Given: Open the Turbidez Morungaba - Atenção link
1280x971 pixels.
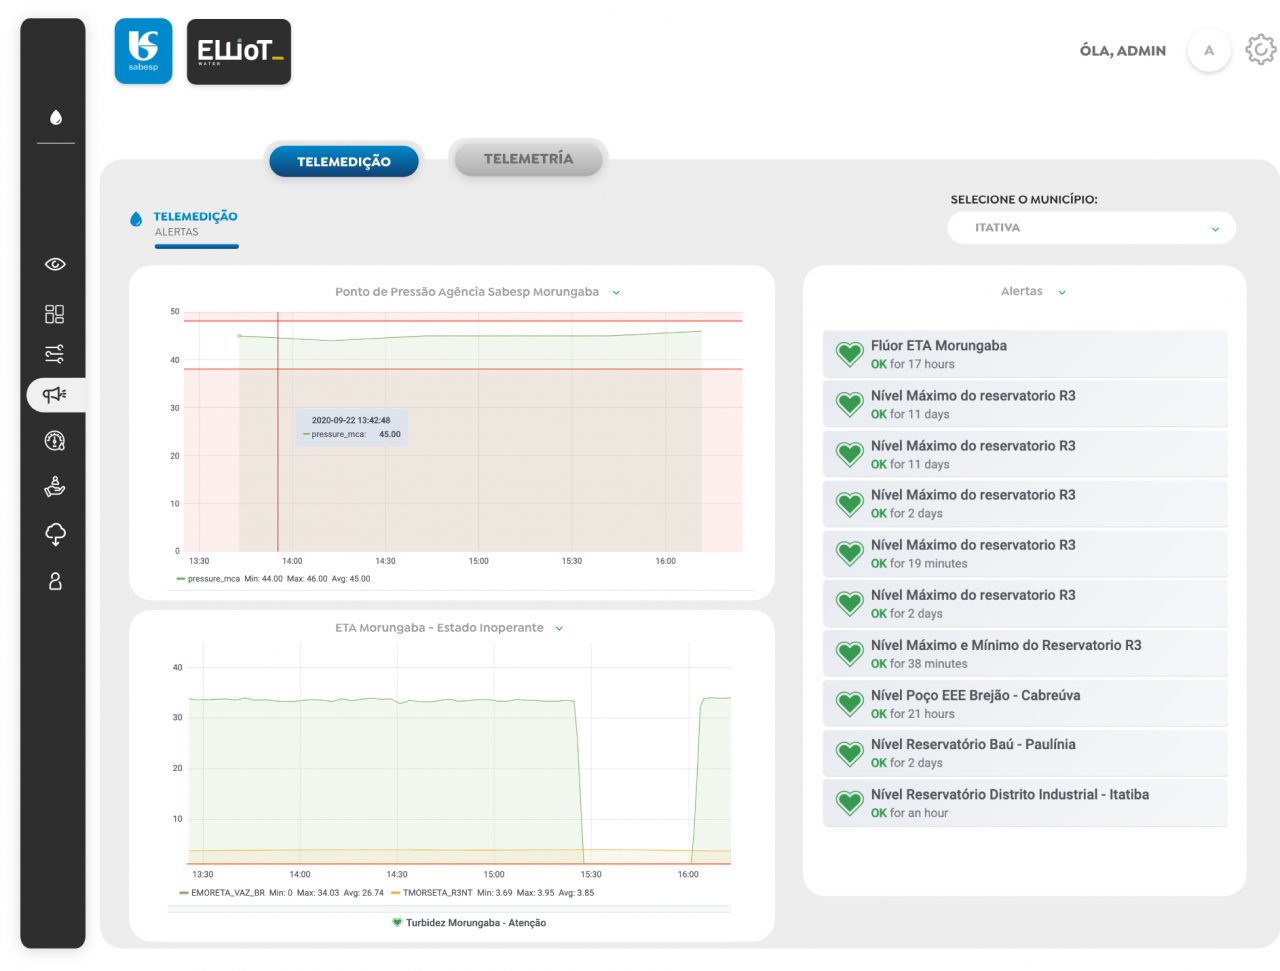Looking at the screenshot, I should (475, 922).
